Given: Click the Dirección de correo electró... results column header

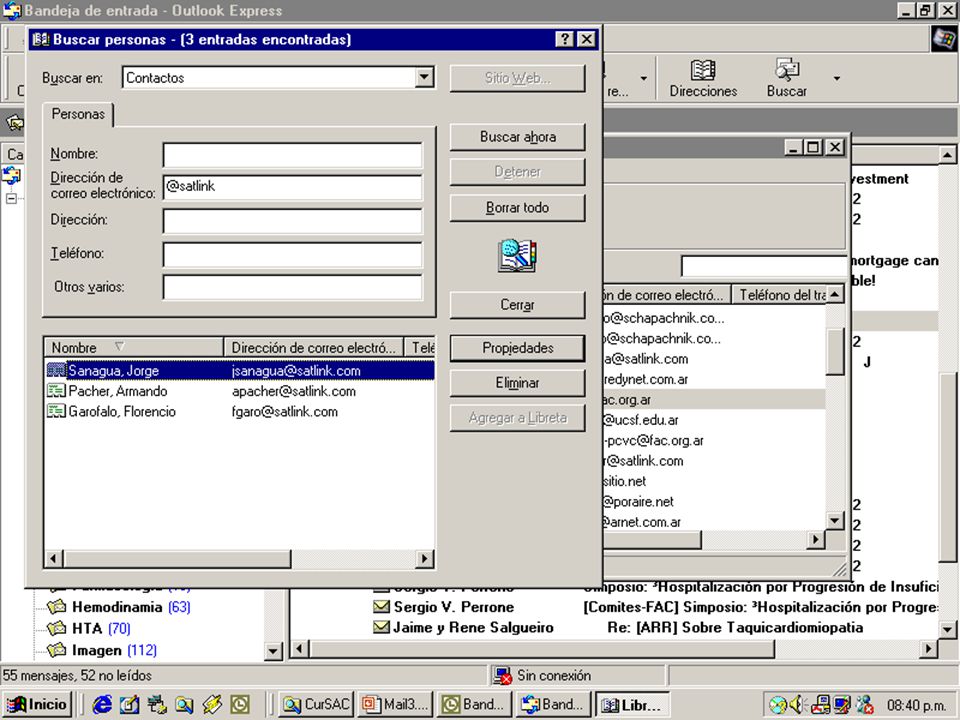Looking at the screenshot, I should point(313,347).
